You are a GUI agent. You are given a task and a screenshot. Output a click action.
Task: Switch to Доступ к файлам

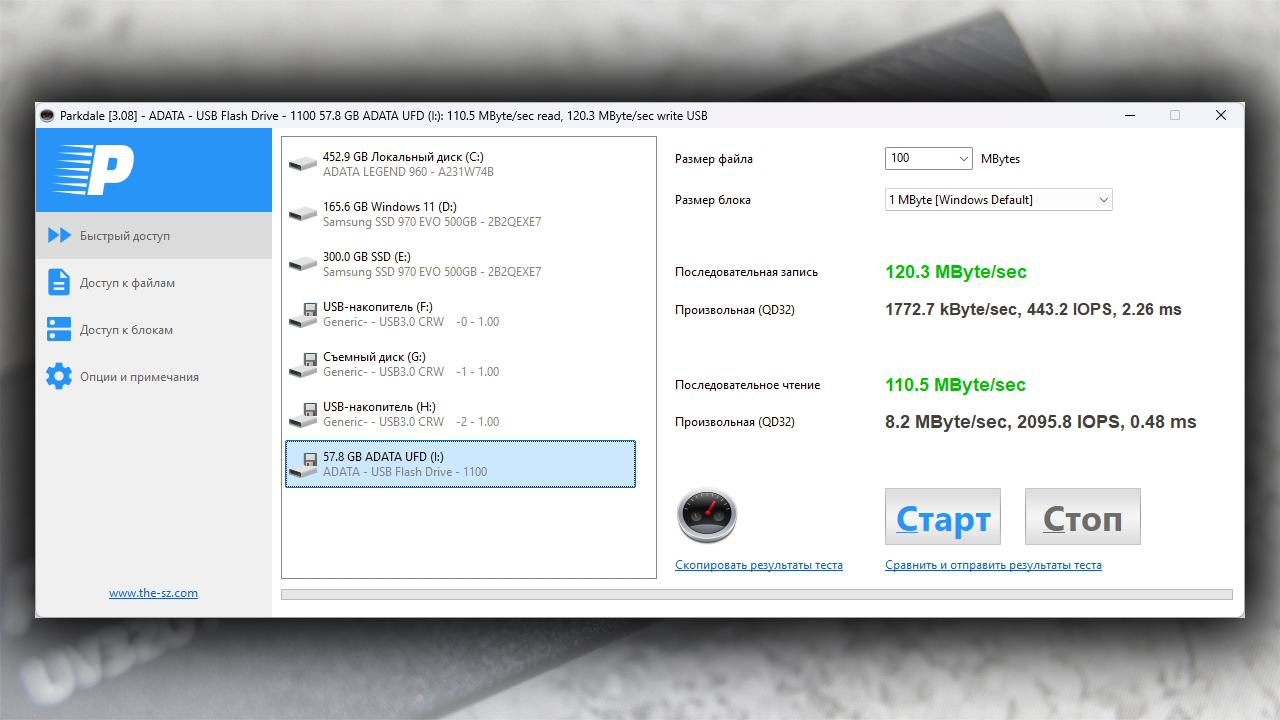pos(154,283)
